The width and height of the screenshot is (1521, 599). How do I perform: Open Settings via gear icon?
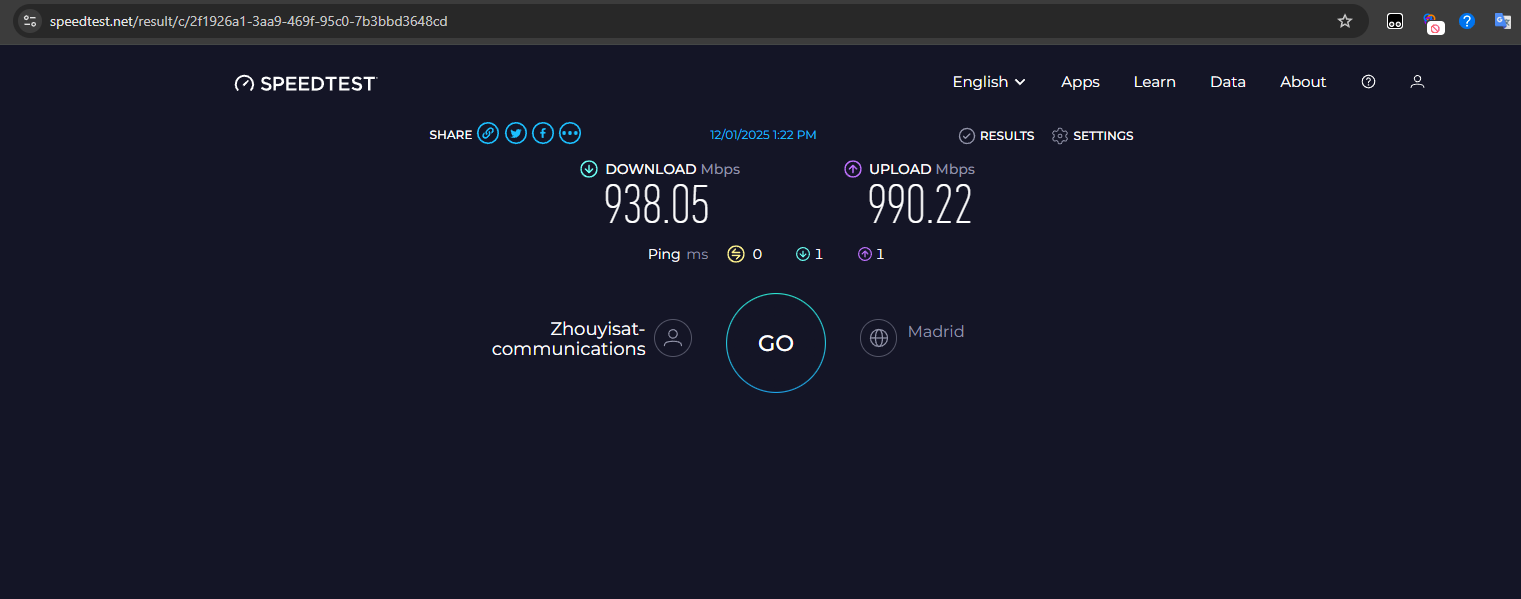click(1059, 135)
